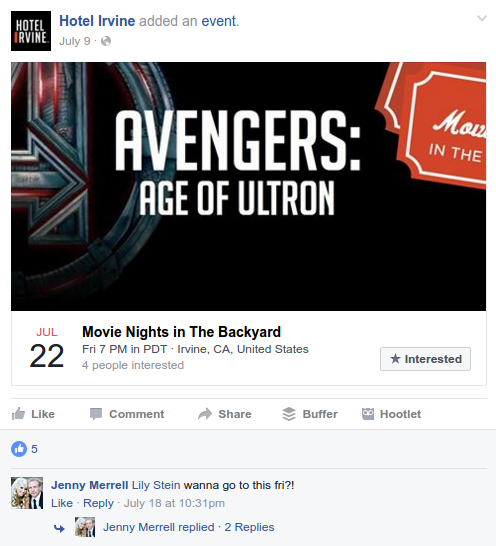The image size is (496, 546).
Task: Click the Share arrow icon
Action: pos(205,414)
